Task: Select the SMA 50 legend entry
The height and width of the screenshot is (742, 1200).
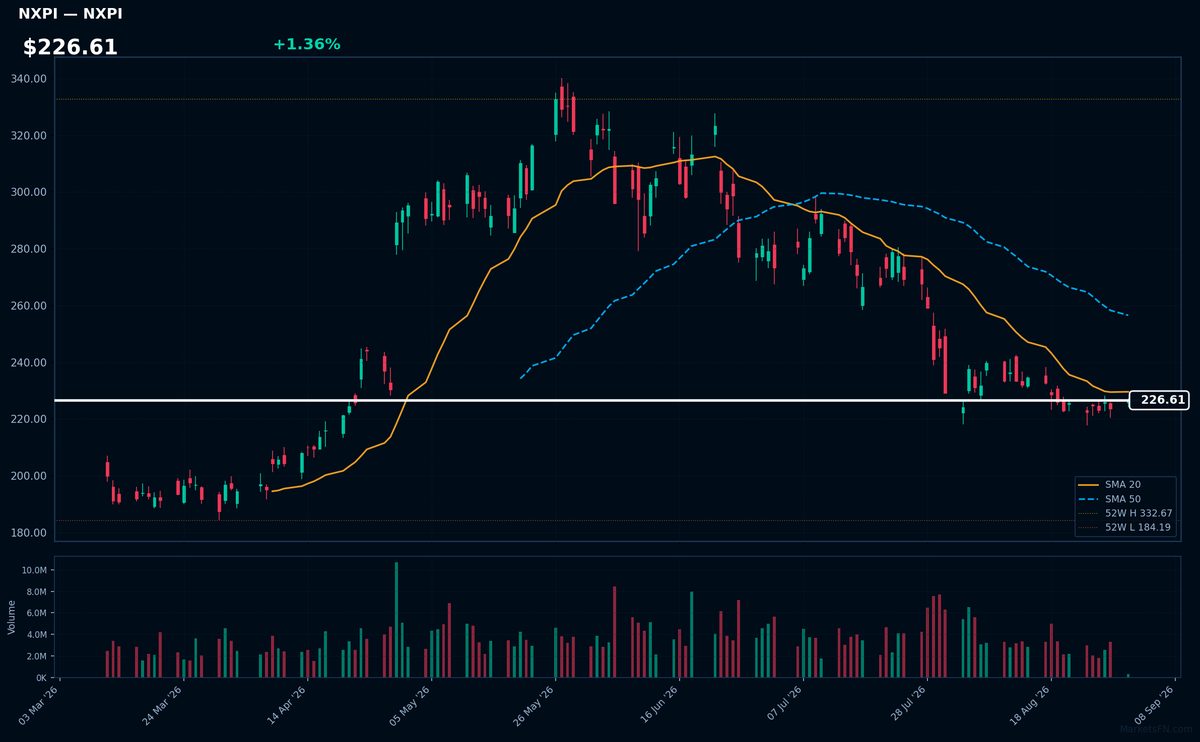Action: 1124,498
